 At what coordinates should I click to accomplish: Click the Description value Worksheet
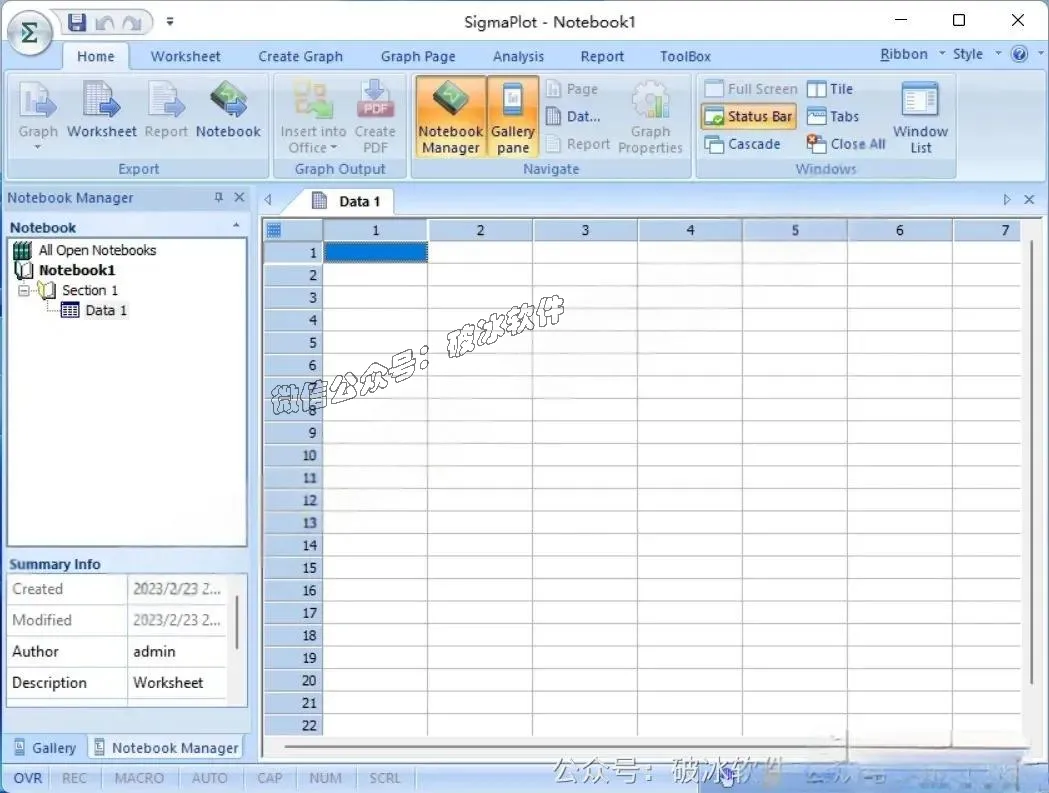click(x=178, y=683)
